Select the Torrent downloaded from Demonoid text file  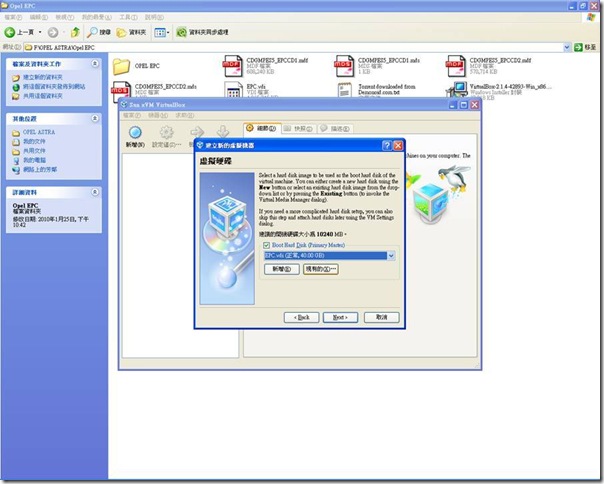click(344, 89)
